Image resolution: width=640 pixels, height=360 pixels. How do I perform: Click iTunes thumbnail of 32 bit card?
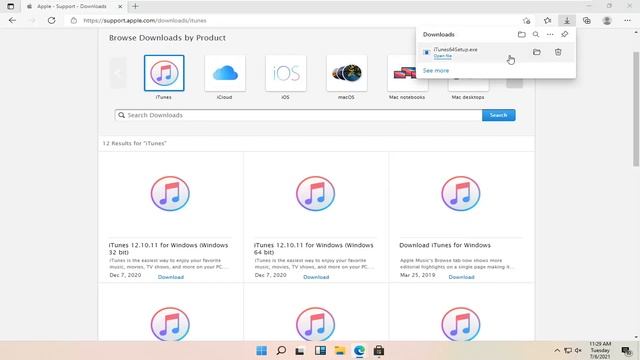(x=170, y=193)
